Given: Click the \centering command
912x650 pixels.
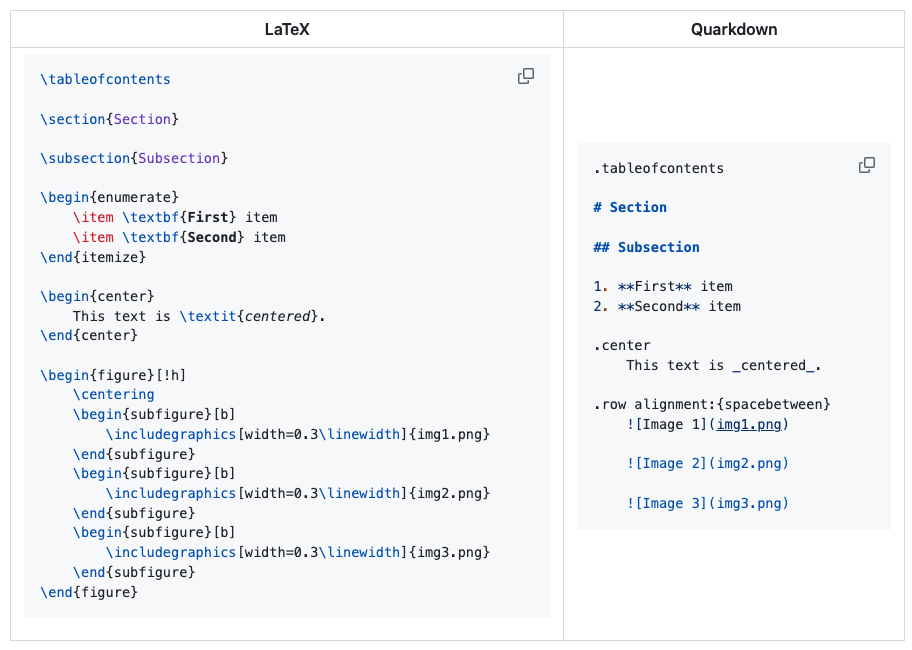Looking at the screenshot, I should [x=113, y=395].
